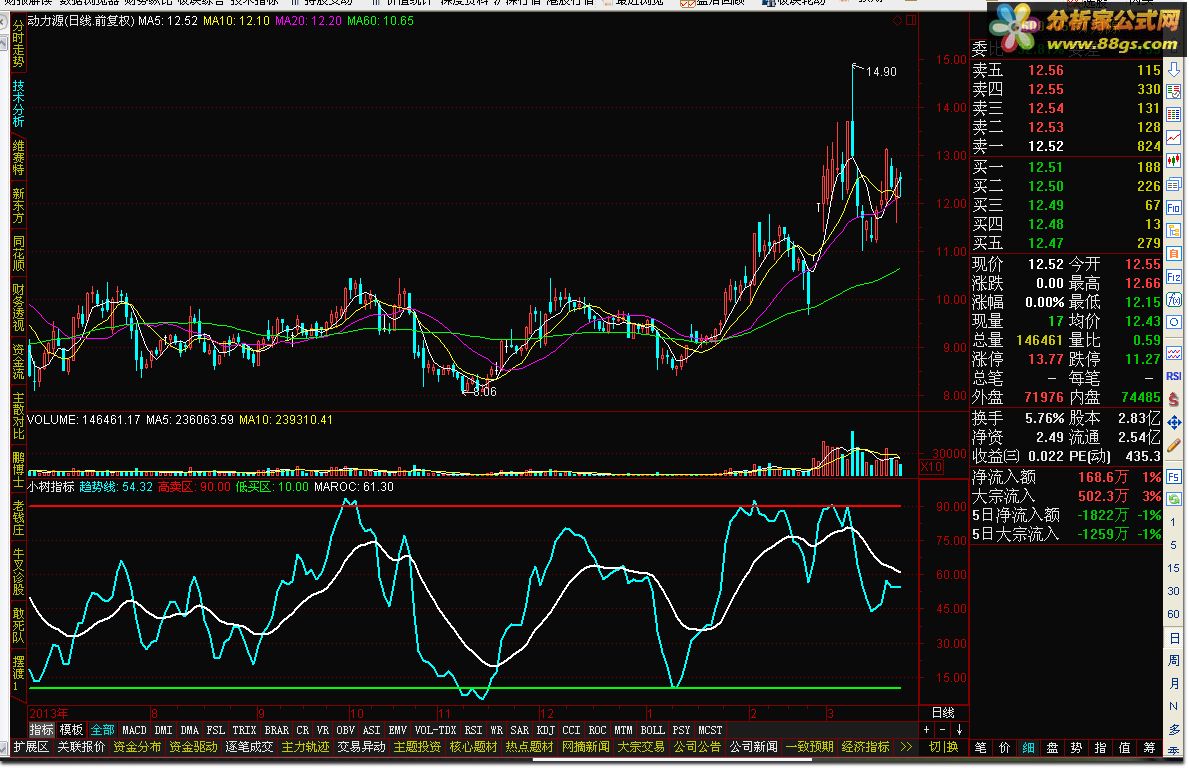Open the 牛叉诊股 side tab
Screen dimensions: 1189x768
(18, 573)
